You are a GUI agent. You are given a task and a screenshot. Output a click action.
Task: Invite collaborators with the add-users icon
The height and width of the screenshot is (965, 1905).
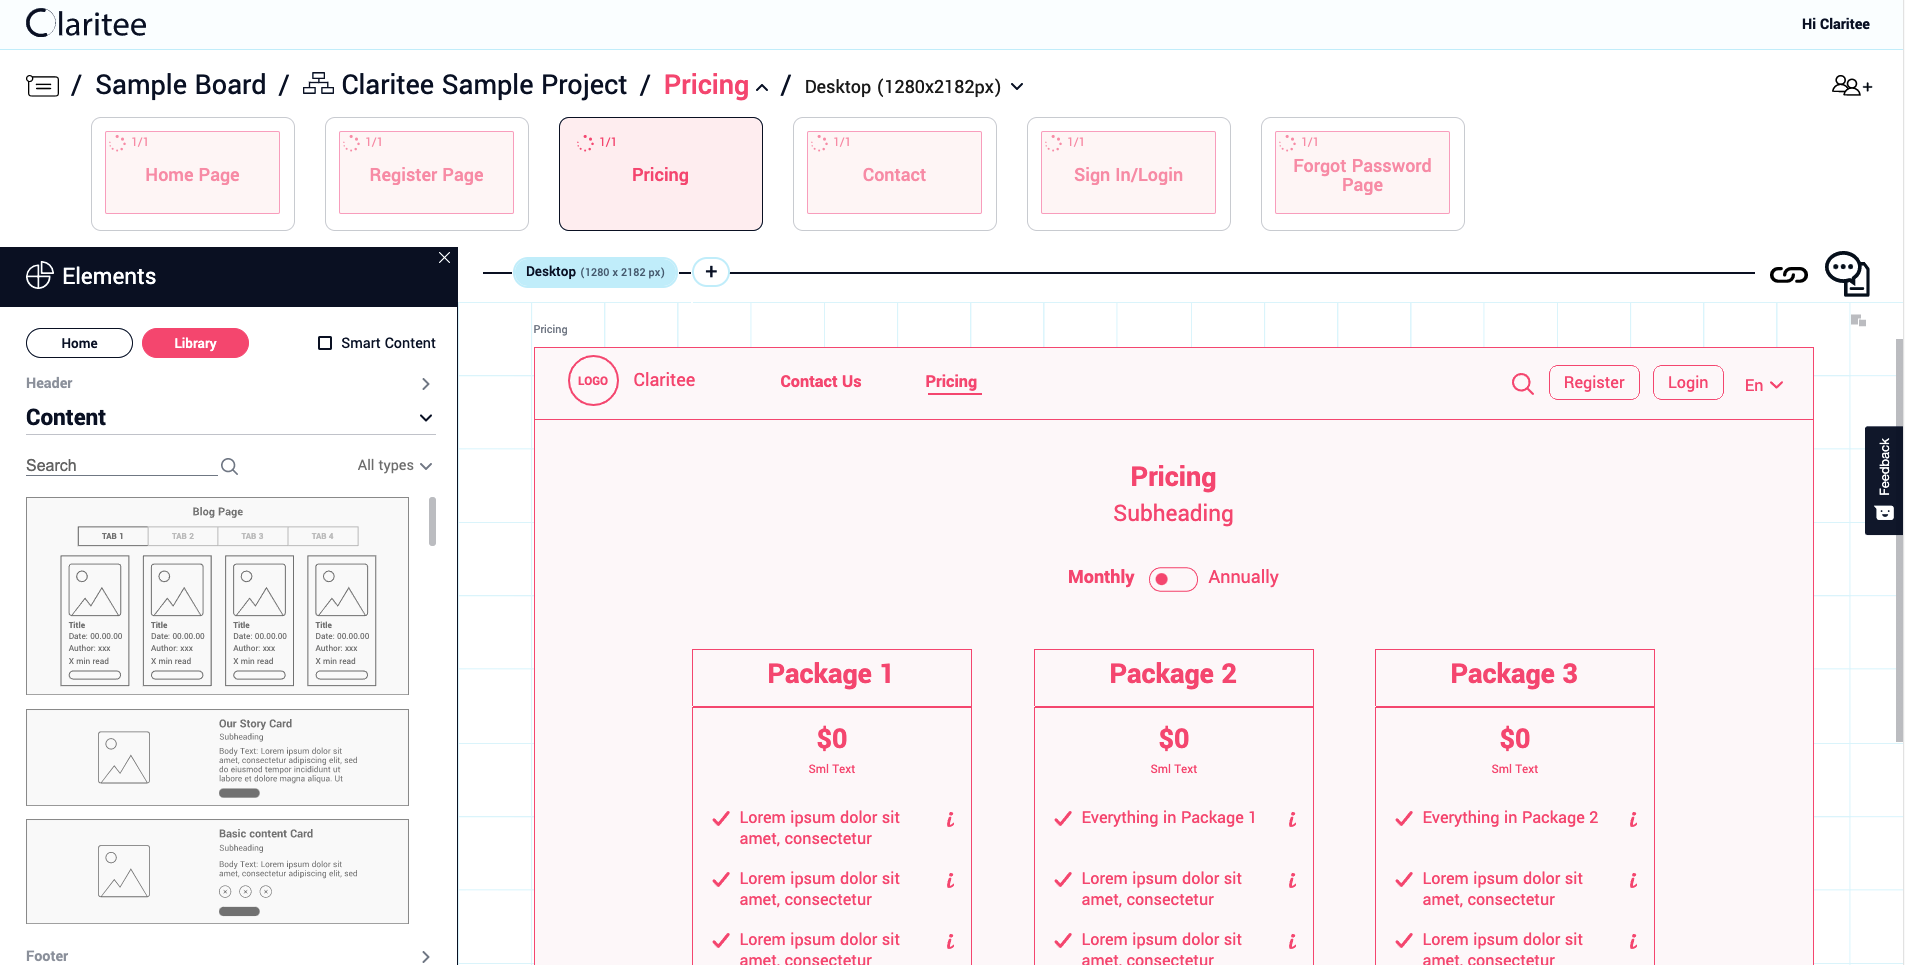[1851, 86]
